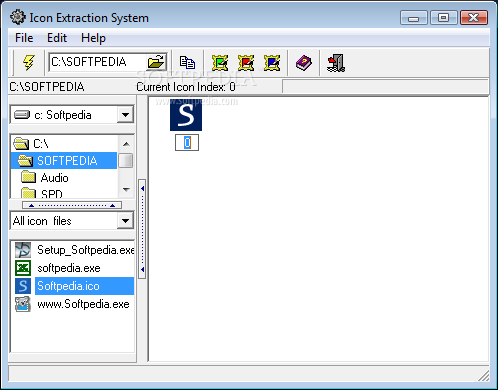The image size is (498, 390).
Task: Expand the All icon files filter dropdown
Action: [125, 220]
